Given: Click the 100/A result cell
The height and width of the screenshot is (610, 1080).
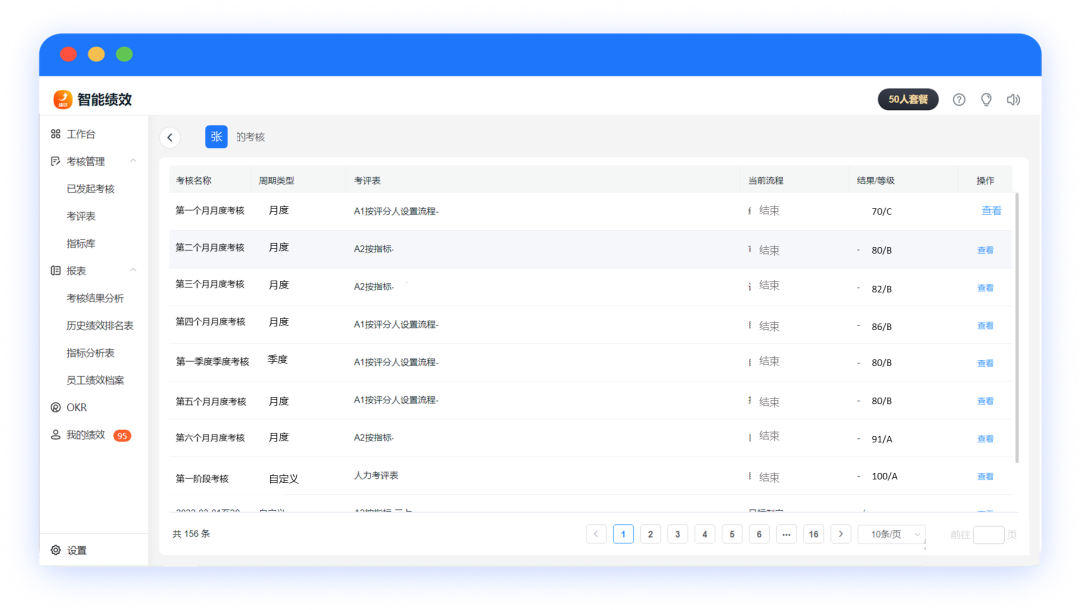Looking at the screenshot, I should click(x=884, y=476).
